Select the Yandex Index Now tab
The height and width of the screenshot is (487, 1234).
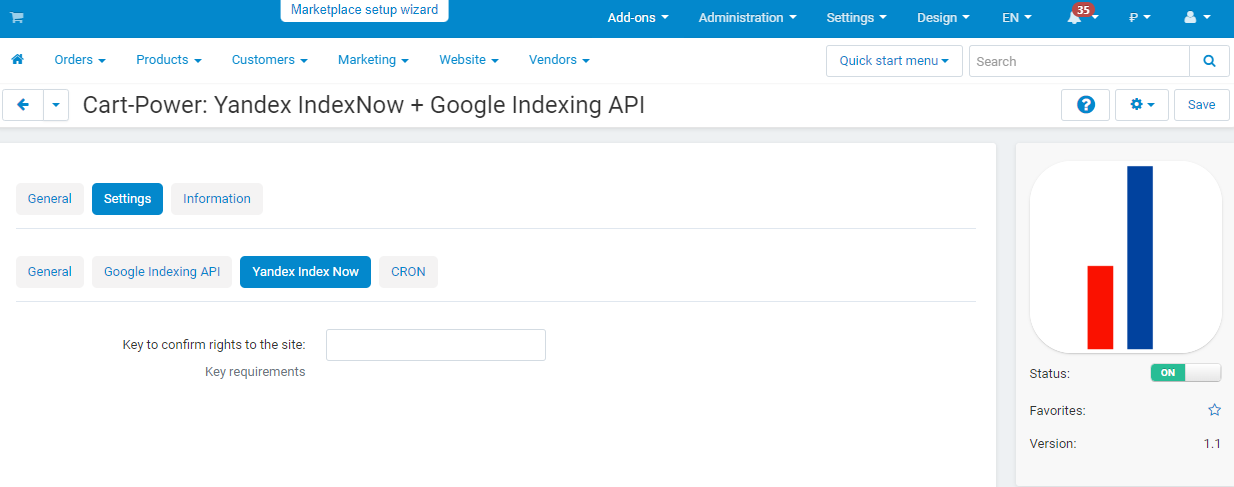(305, 272)
